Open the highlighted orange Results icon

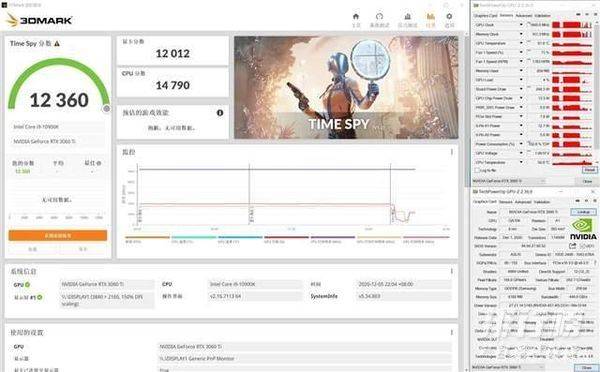430,16
